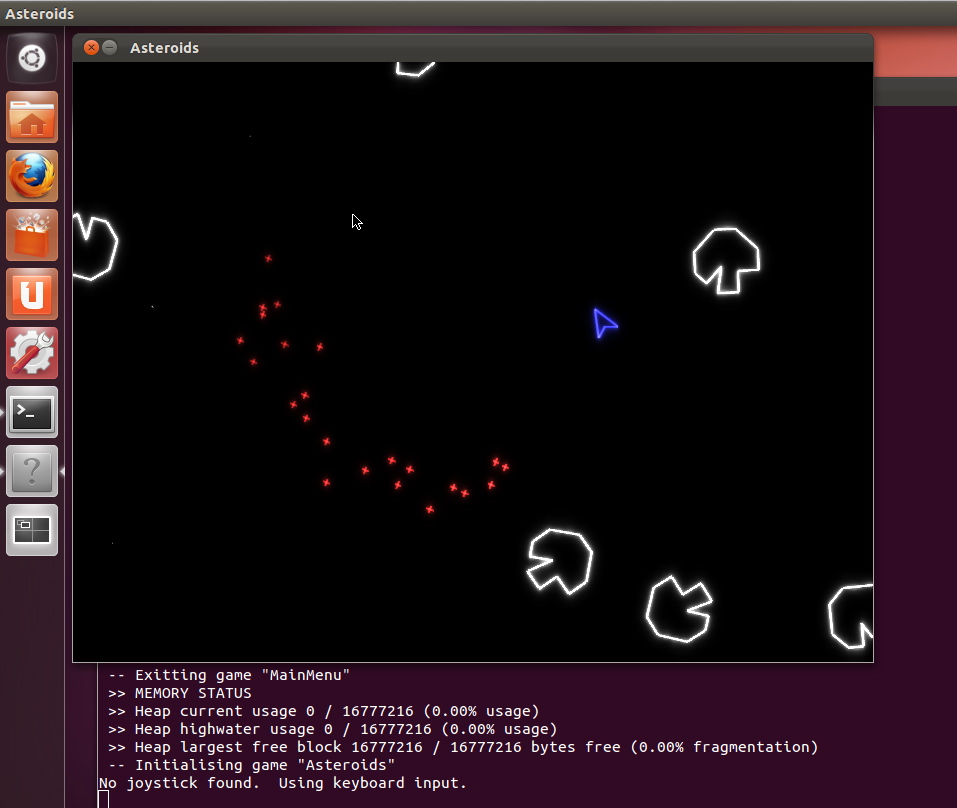Click the 'MEMORY STATUS' terminal line

tap(179, 693)
